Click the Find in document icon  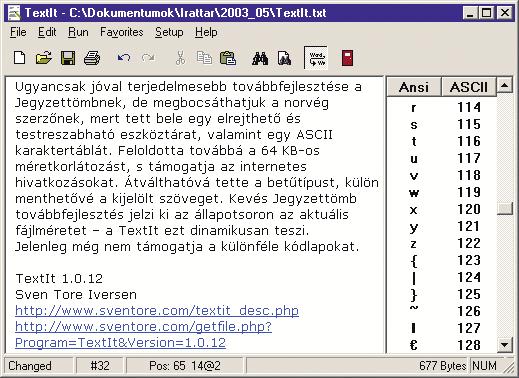(x=284, y=58)
